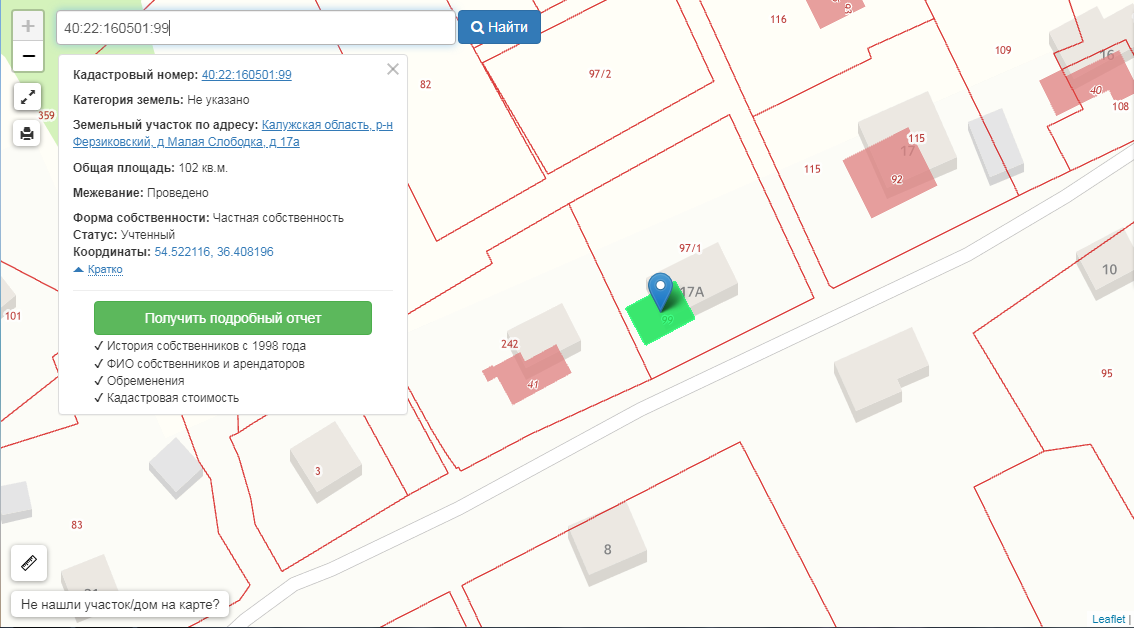Click house number 8 building
This screenshot has height=628, width=1134.
606,545
